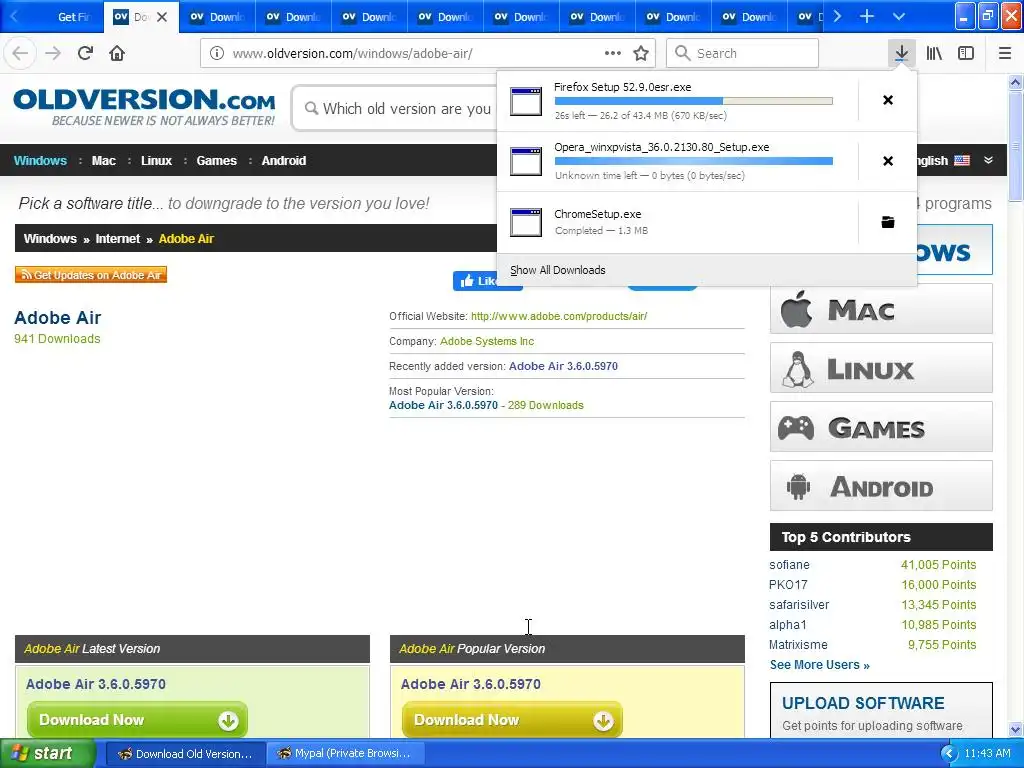The image size is (1024, 768).
Task: Open Adobe Systems Inc company link
Action: click(x=487, y=341)
